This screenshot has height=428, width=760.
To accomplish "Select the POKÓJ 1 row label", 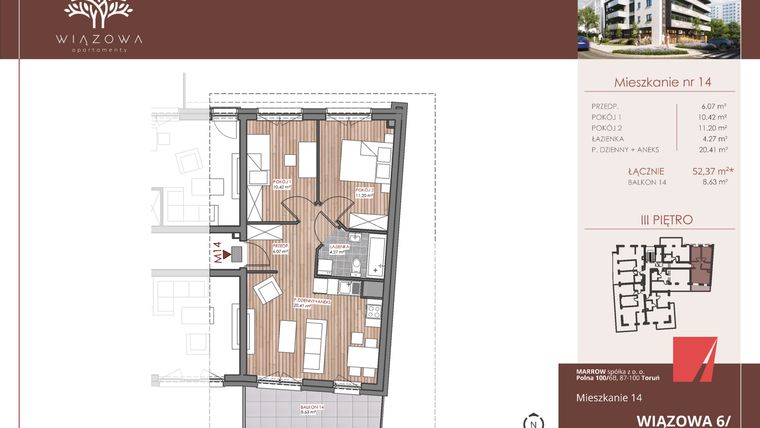I will (606, 117).
